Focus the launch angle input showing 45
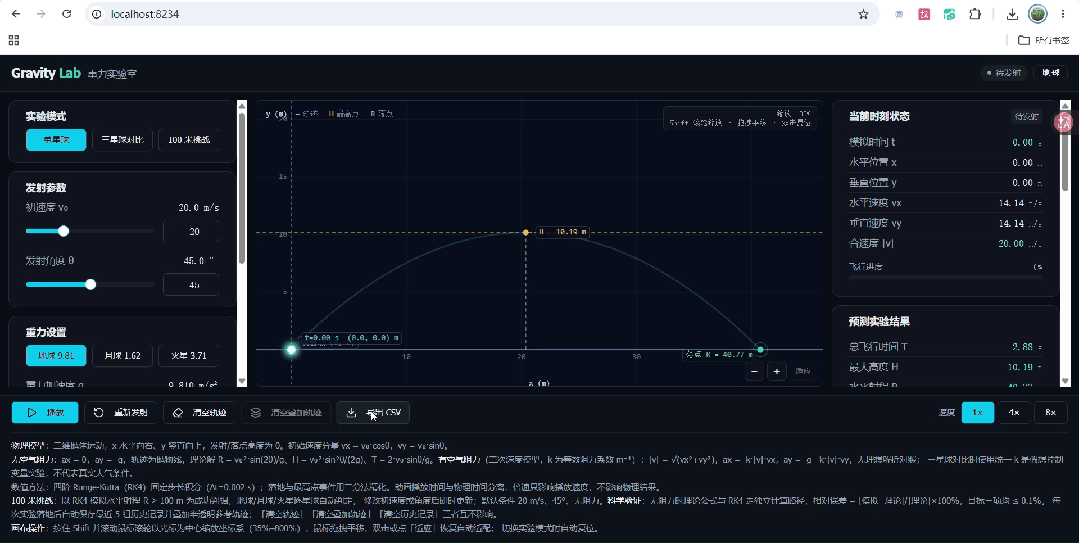This screenshot has height=543, width=1079. (x=191, y=284)
